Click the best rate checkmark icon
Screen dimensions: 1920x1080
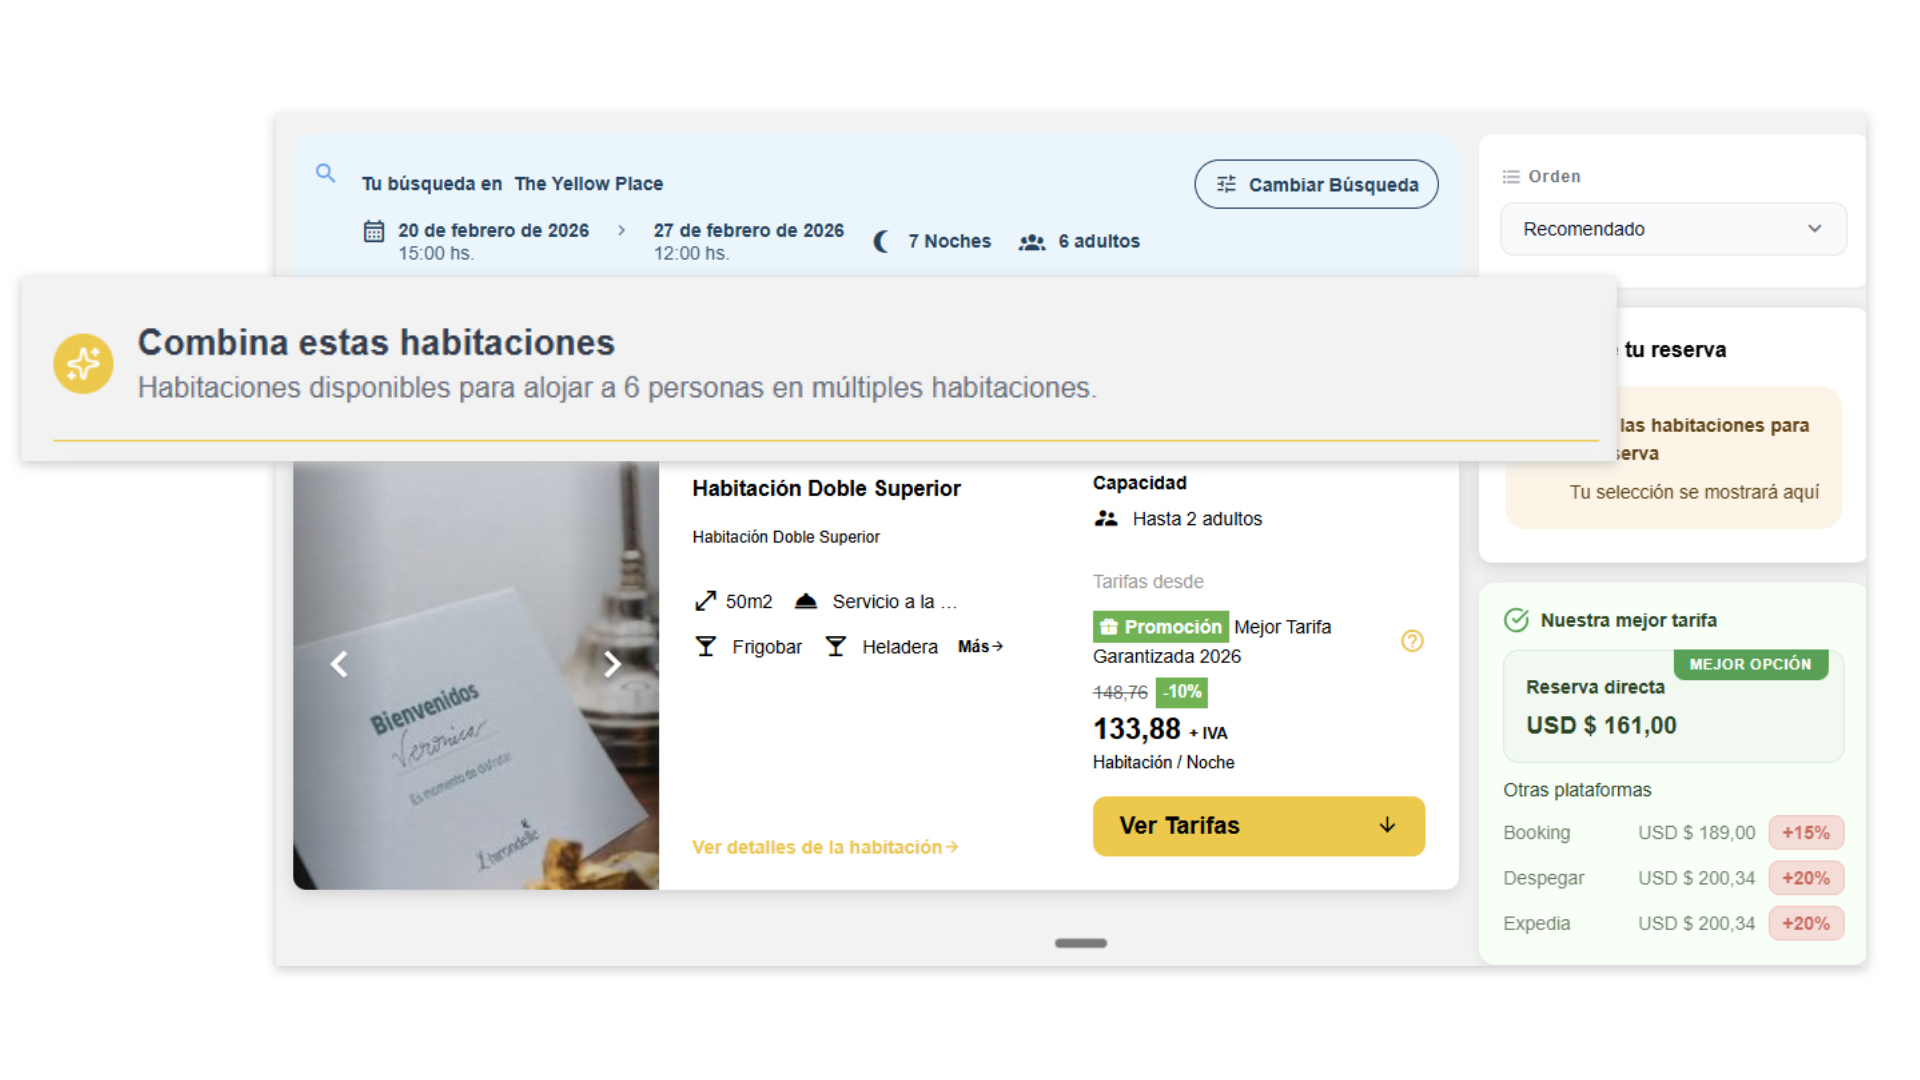pyautogui.click(x=1516, y=620)
